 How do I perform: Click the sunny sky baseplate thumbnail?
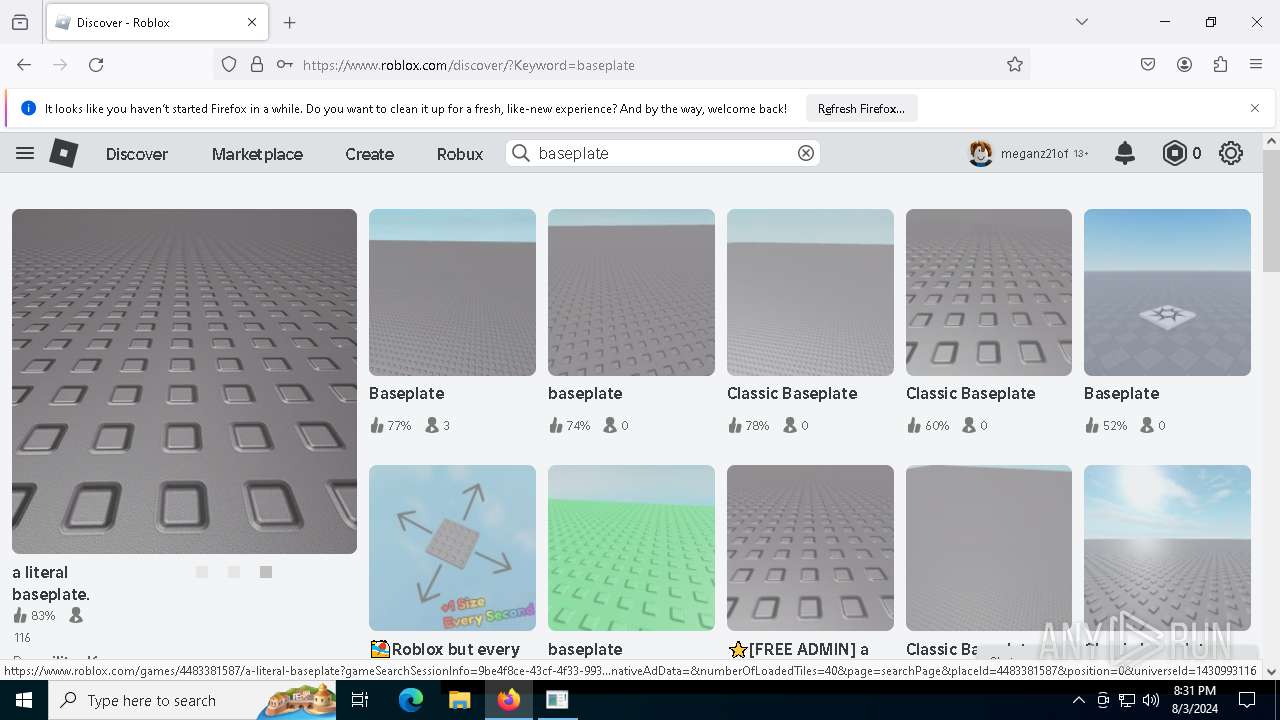click(x=1167, y=548)
